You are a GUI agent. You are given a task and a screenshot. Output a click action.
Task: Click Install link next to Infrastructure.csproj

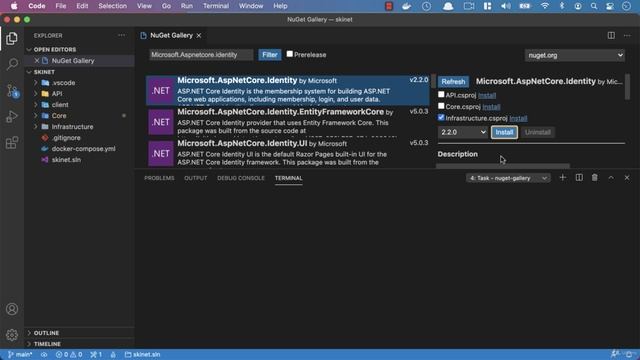(x=518, y=118)
